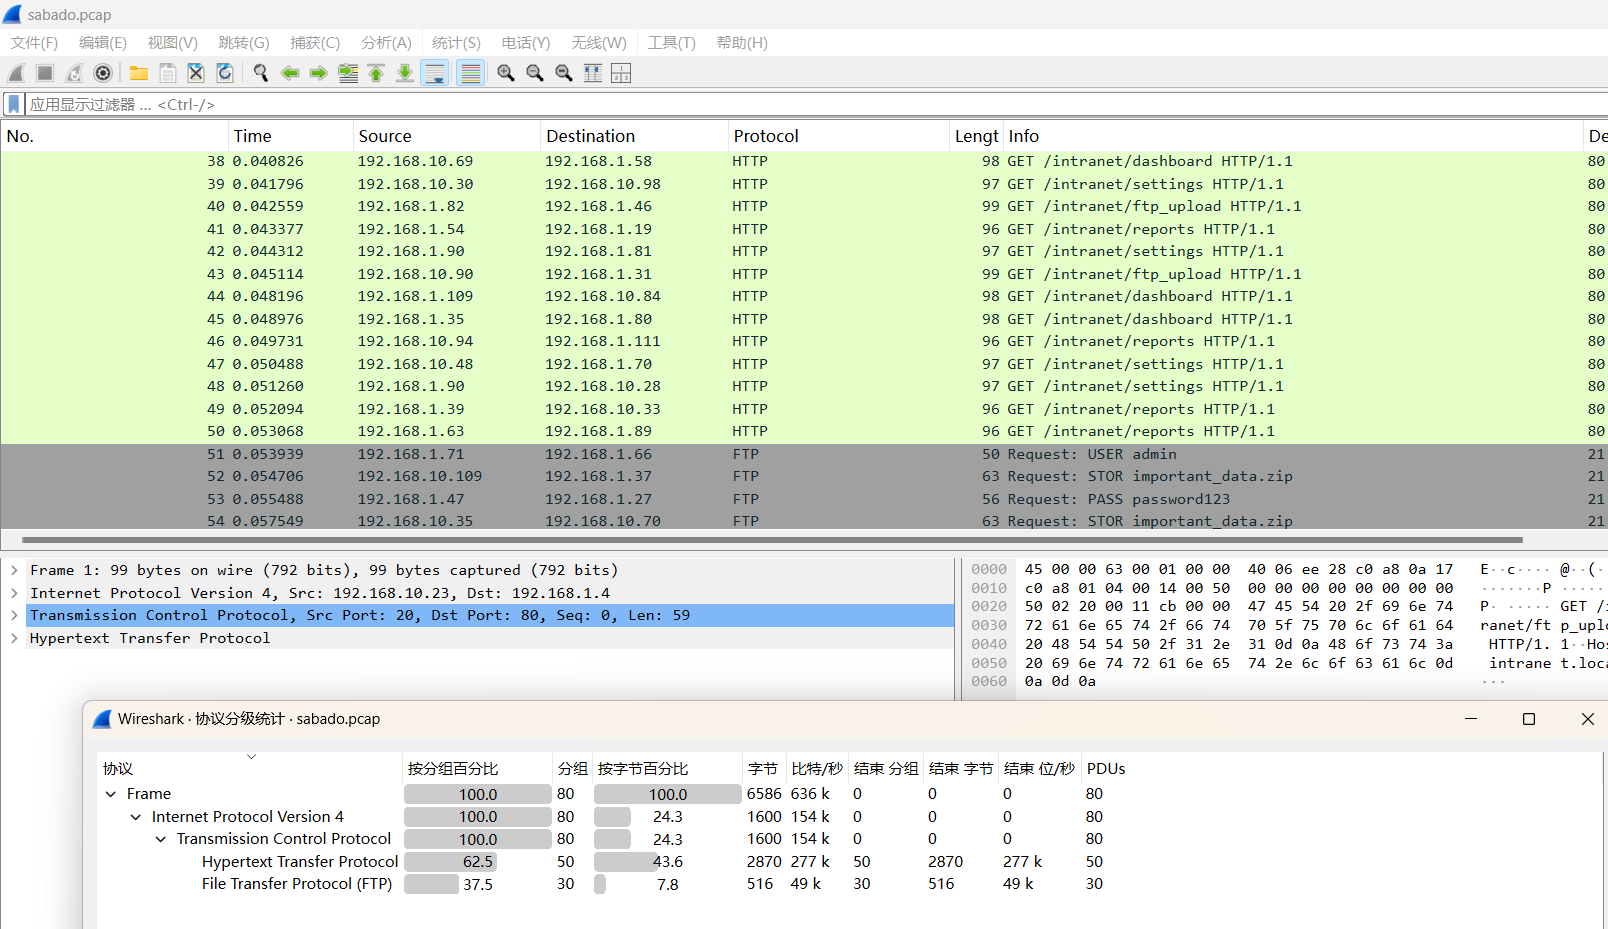This screenshot has width=1608, height=929.
Task: Zoom out the main window text
Action: point(535,73)
